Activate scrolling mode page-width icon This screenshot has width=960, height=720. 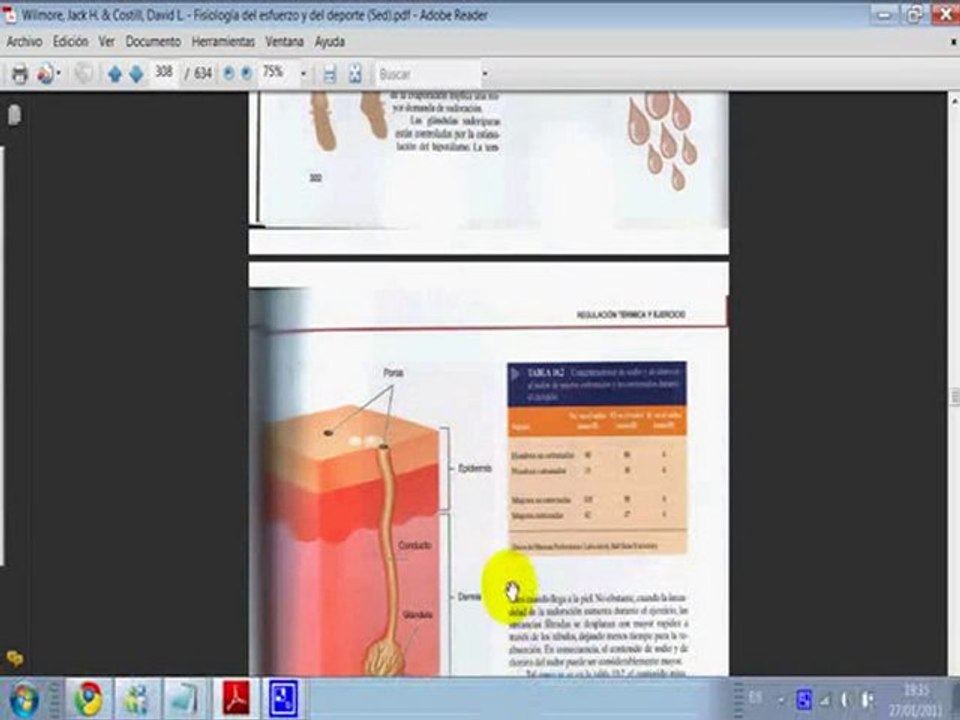pos(329,75)
